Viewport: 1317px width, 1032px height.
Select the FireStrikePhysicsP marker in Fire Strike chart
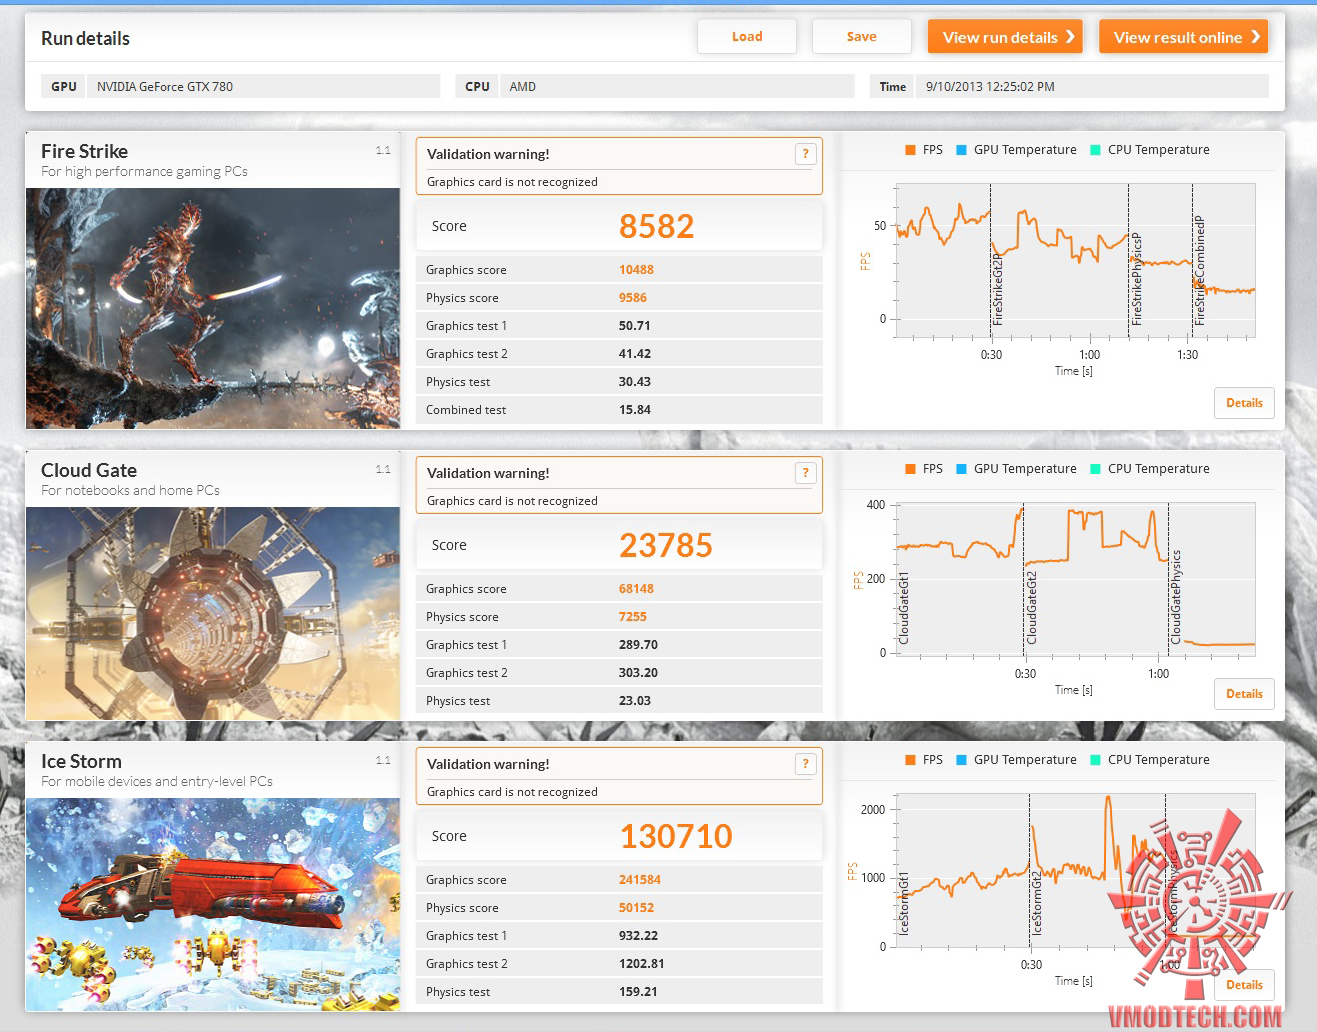pos(1136,279)
